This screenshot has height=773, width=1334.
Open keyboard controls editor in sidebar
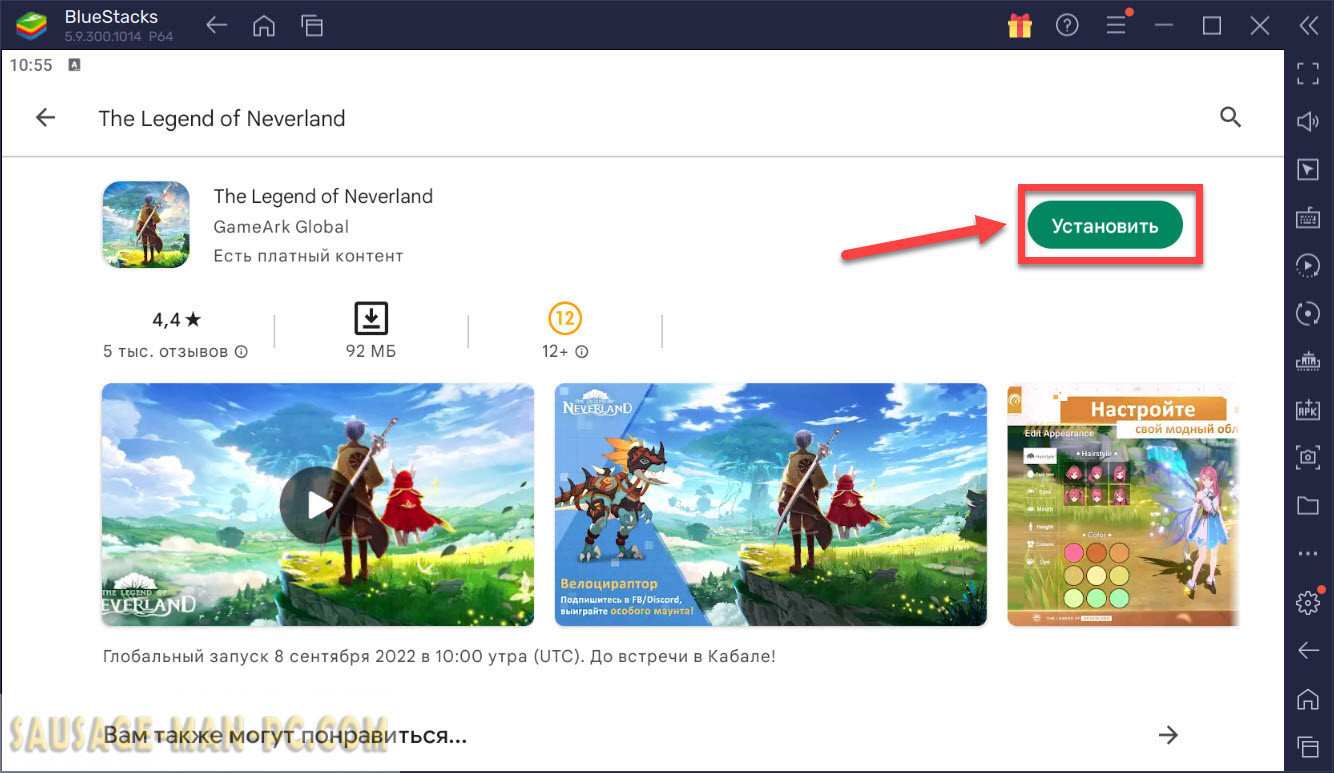pyautogui.click(x=1308, y=217)
